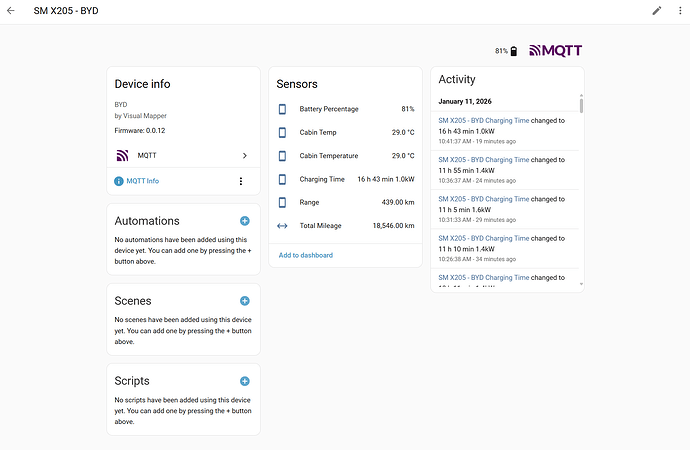Click the back arrow icon
Screen dimensions: 690x450
point(11,11)
